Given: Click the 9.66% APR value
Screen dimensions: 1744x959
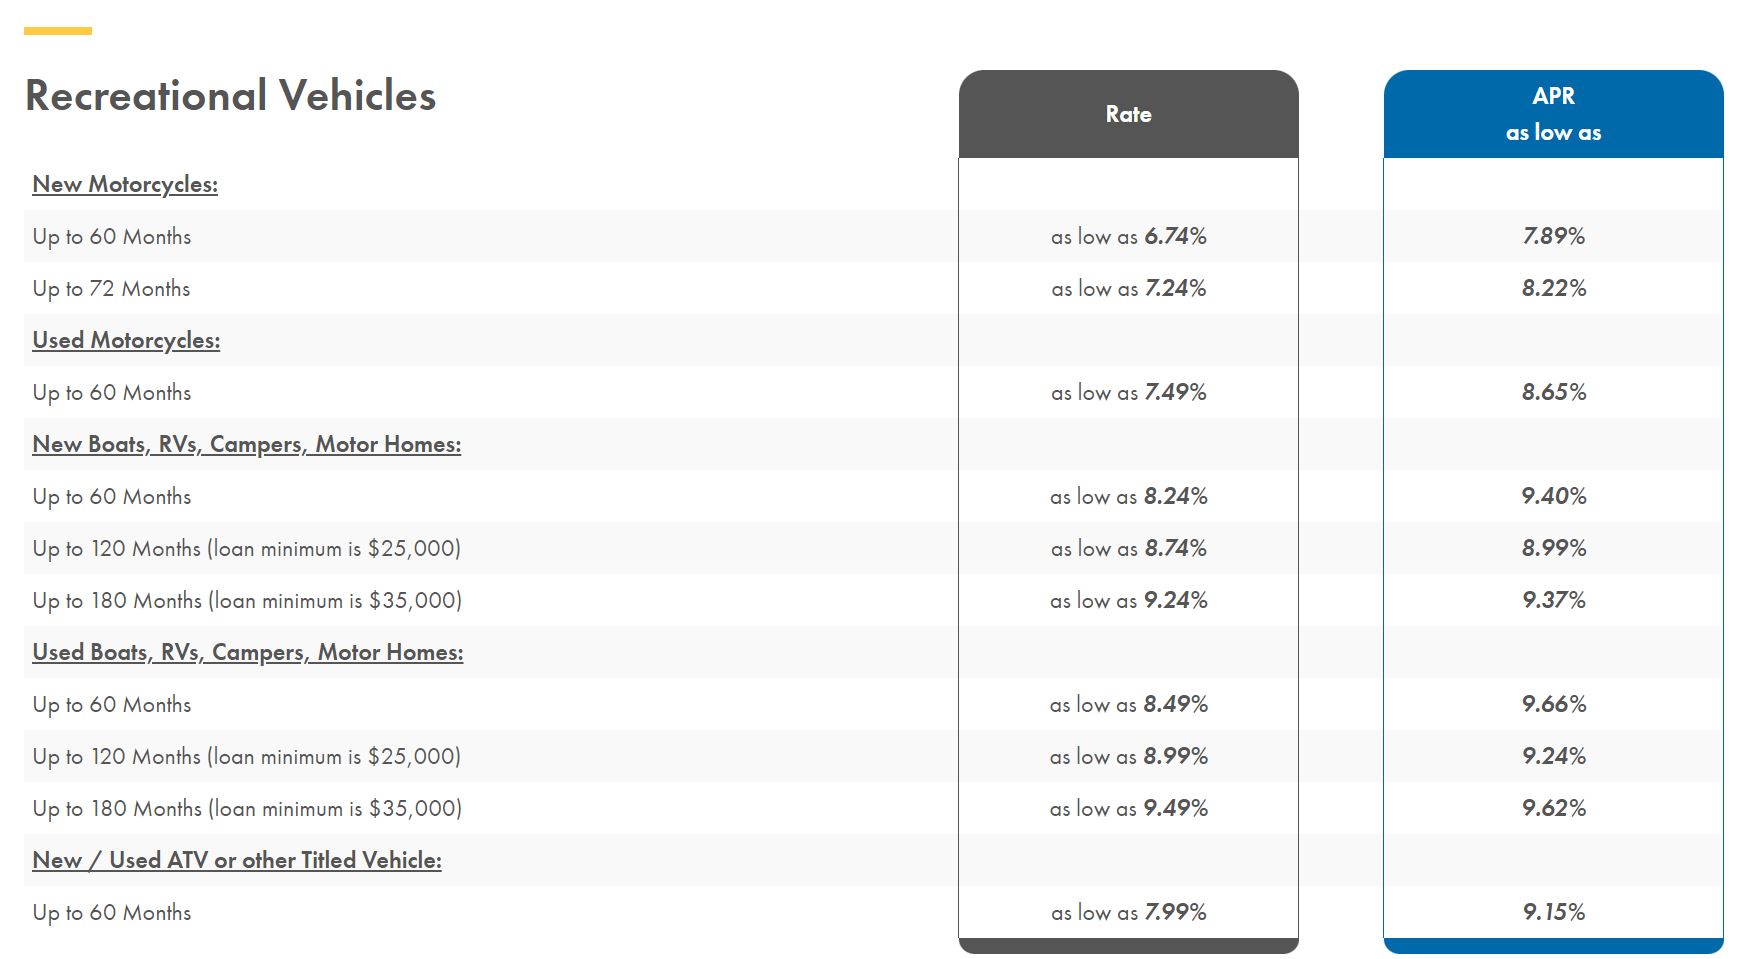Looking at the screenshot, I should [x=1554, y=704].
